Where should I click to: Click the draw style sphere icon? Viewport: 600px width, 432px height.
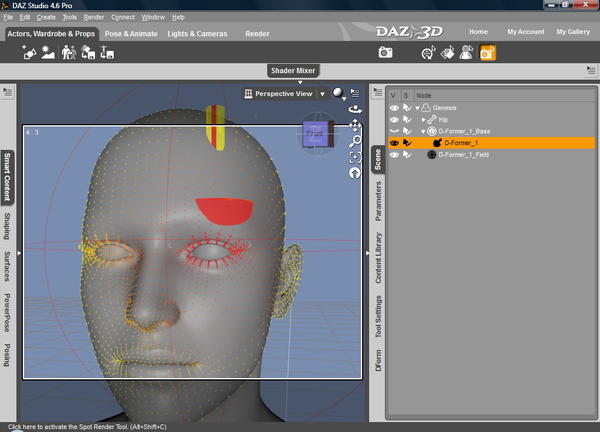338,93
